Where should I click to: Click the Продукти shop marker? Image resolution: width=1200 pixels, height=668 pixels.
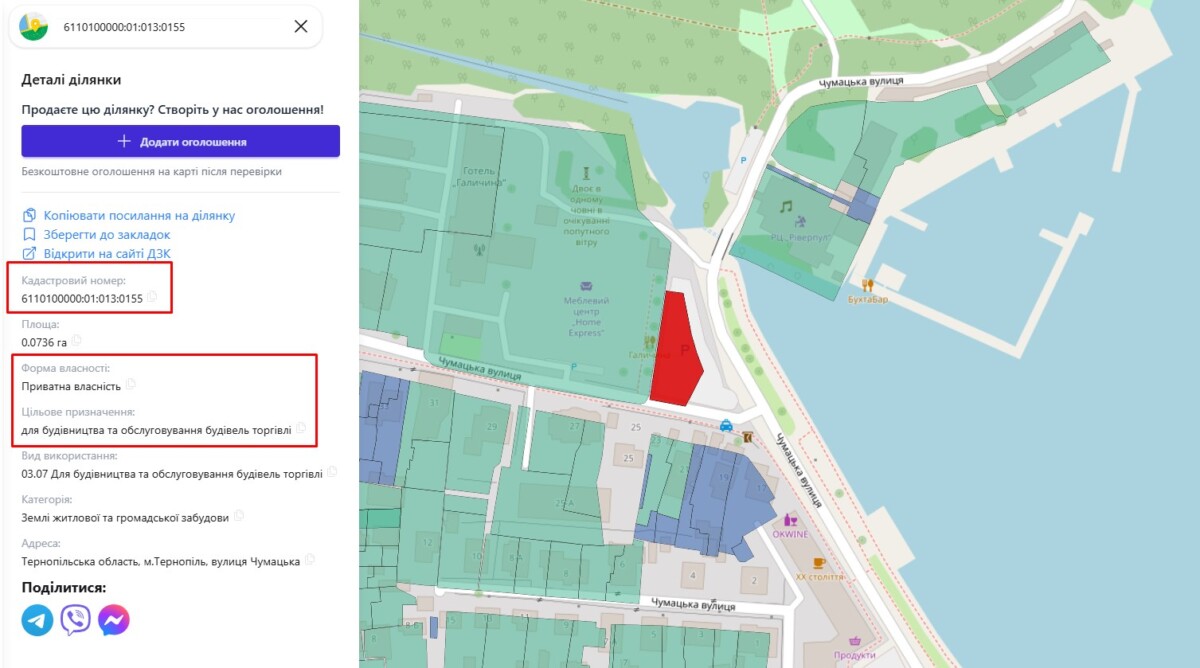855,641
